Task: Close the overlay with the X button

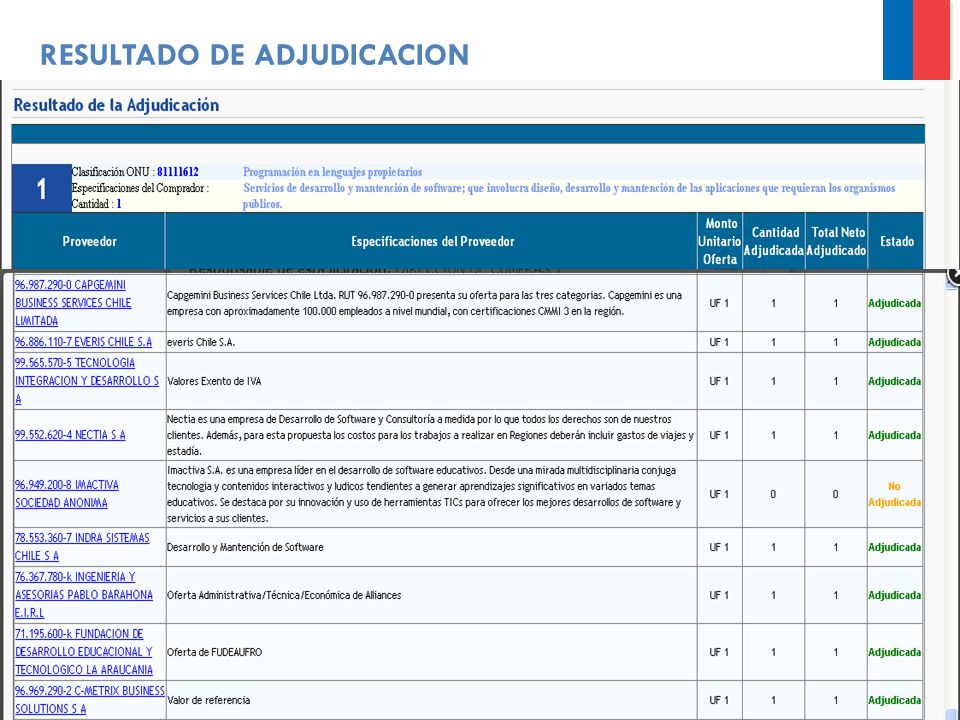Action: [x=954, y=276]
